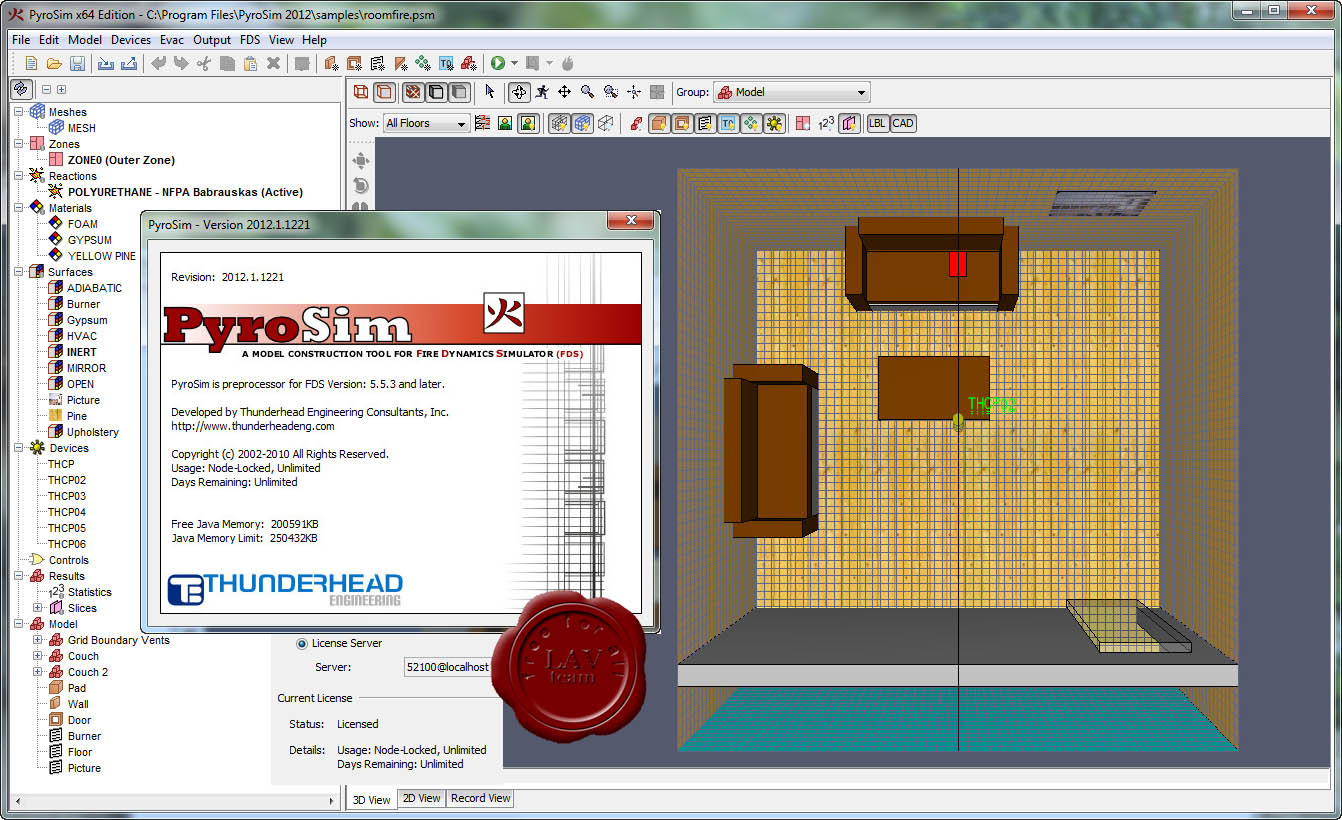Select the THCP04 device item
1342x820 pixels.
point(67,512)
